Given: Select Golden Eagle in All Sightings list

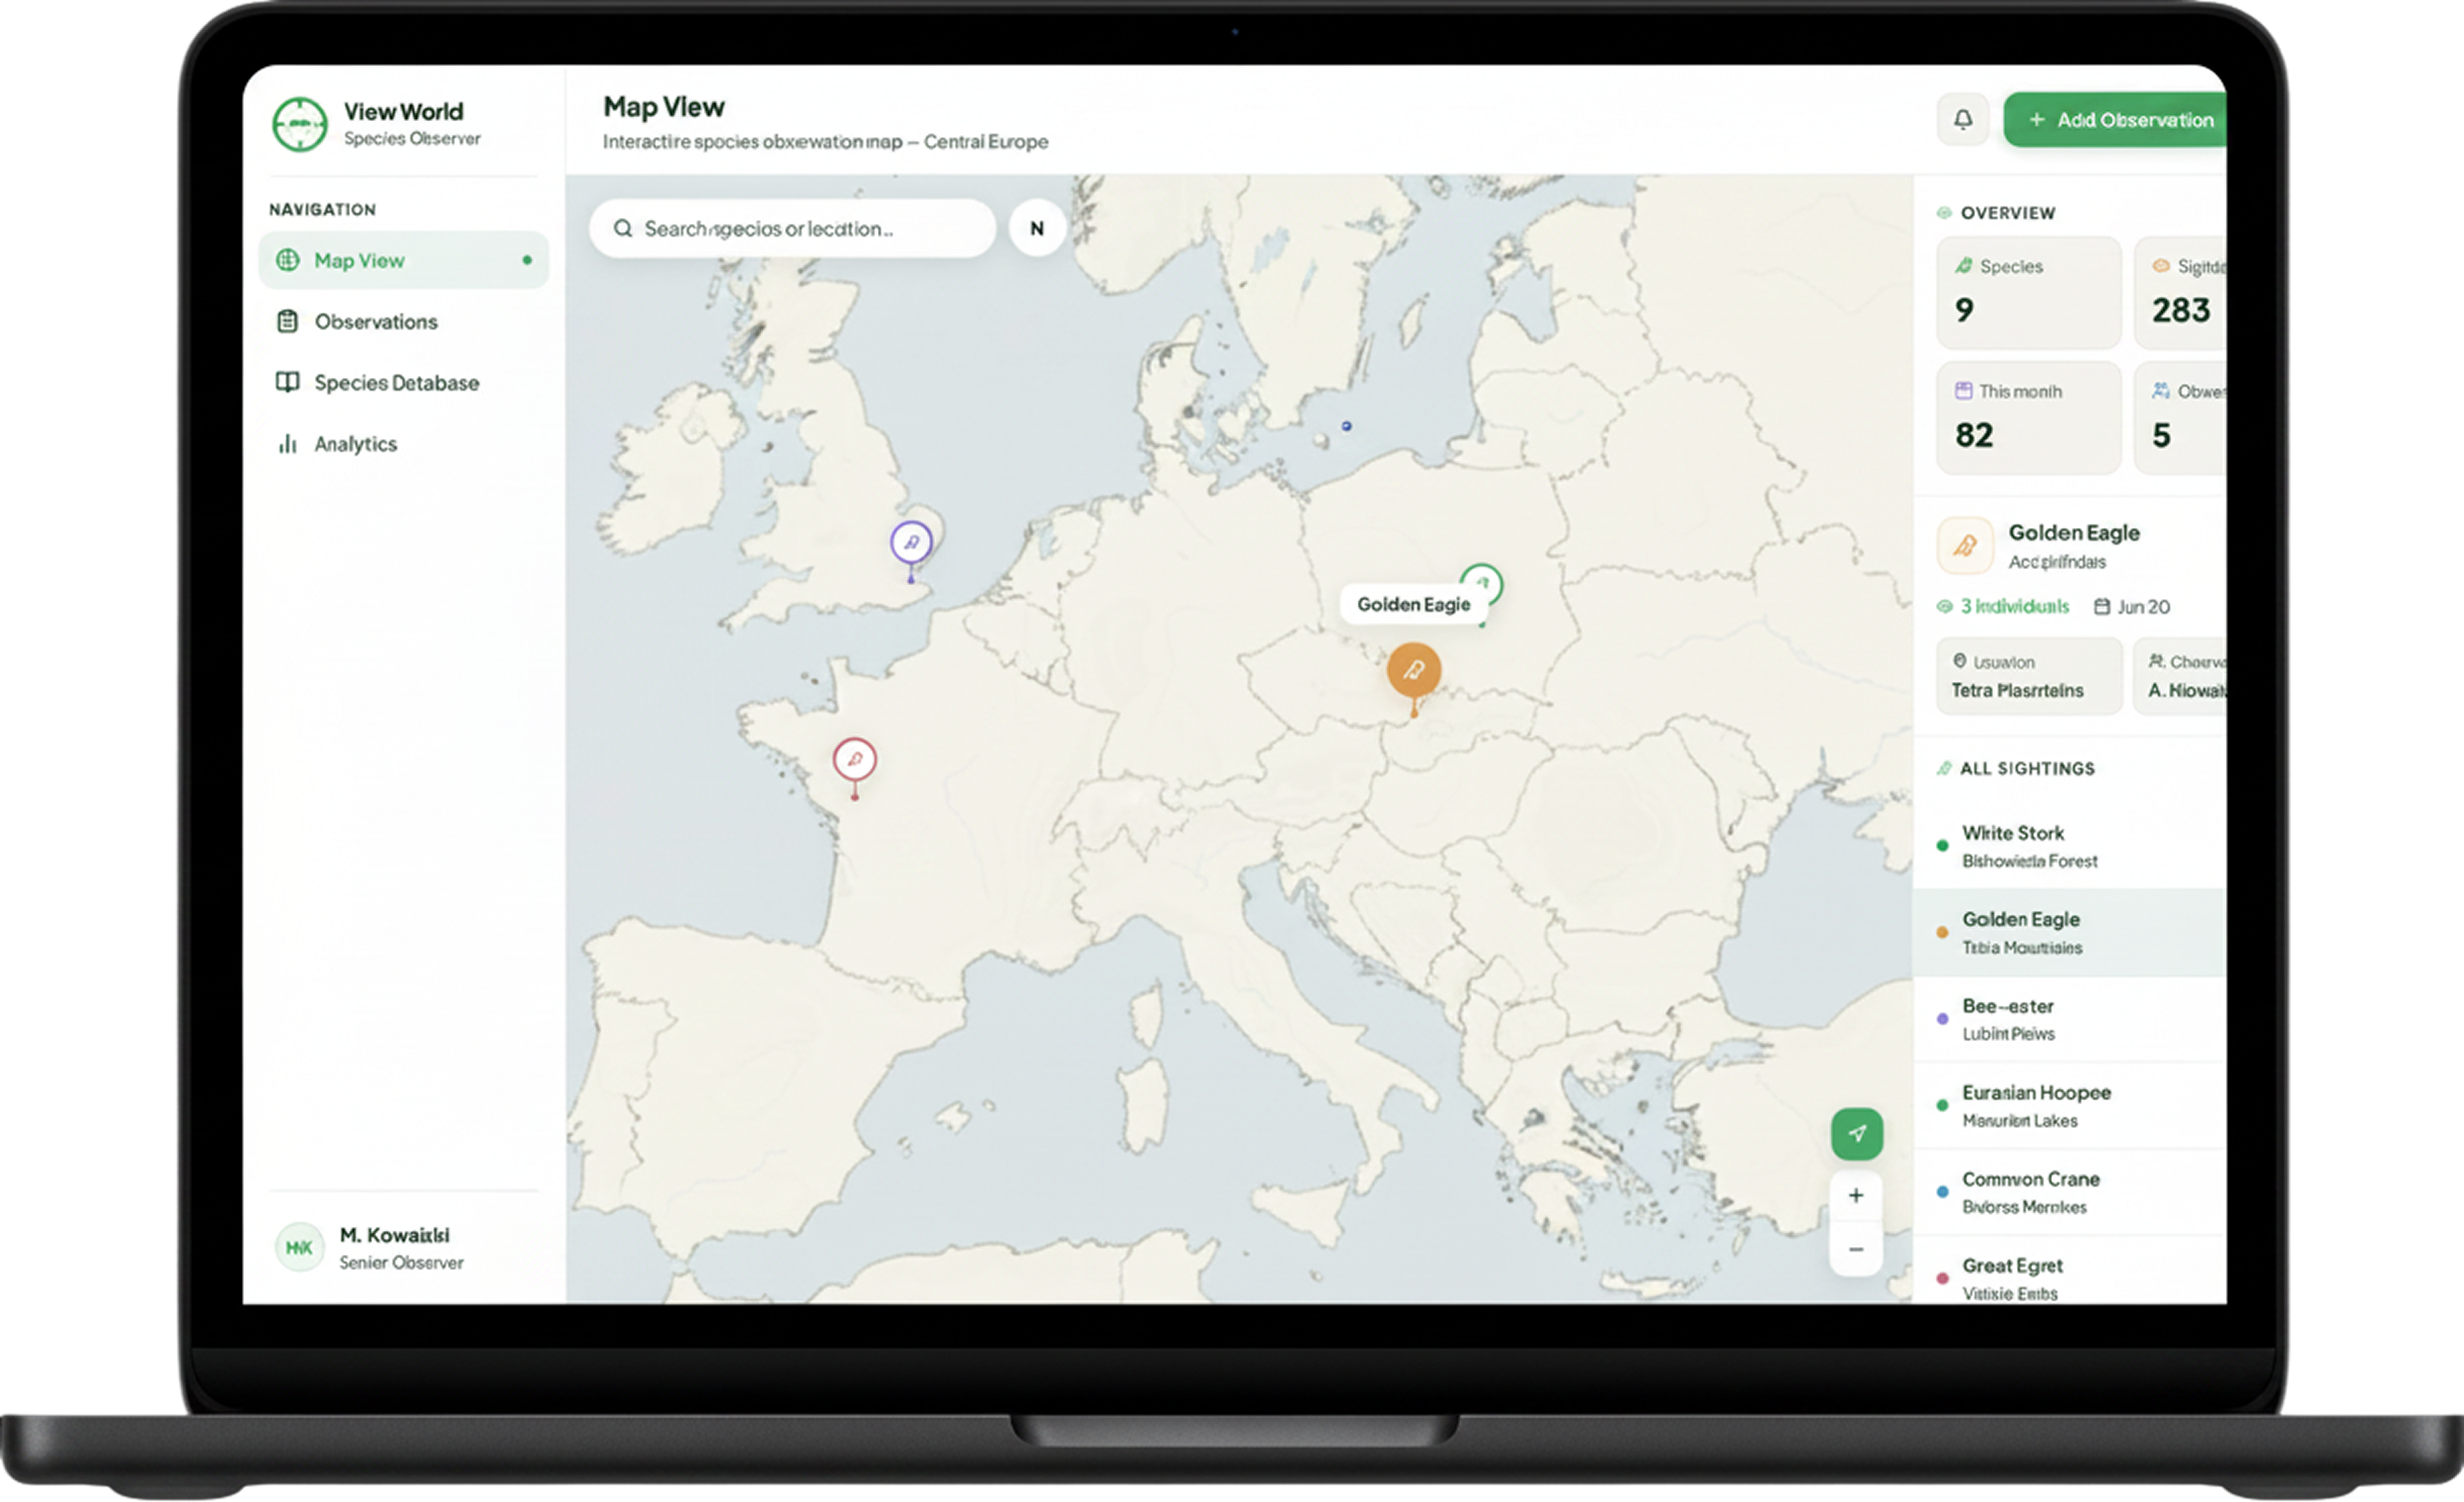Looking at the screenshot, I should 2069,932.
